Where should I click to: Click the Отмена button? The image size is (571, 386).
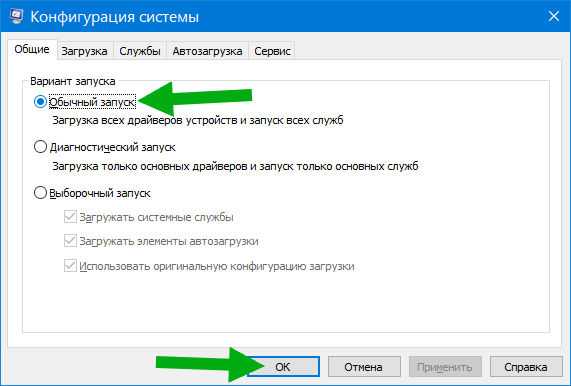pyautogui.click(x=364, y=367)
